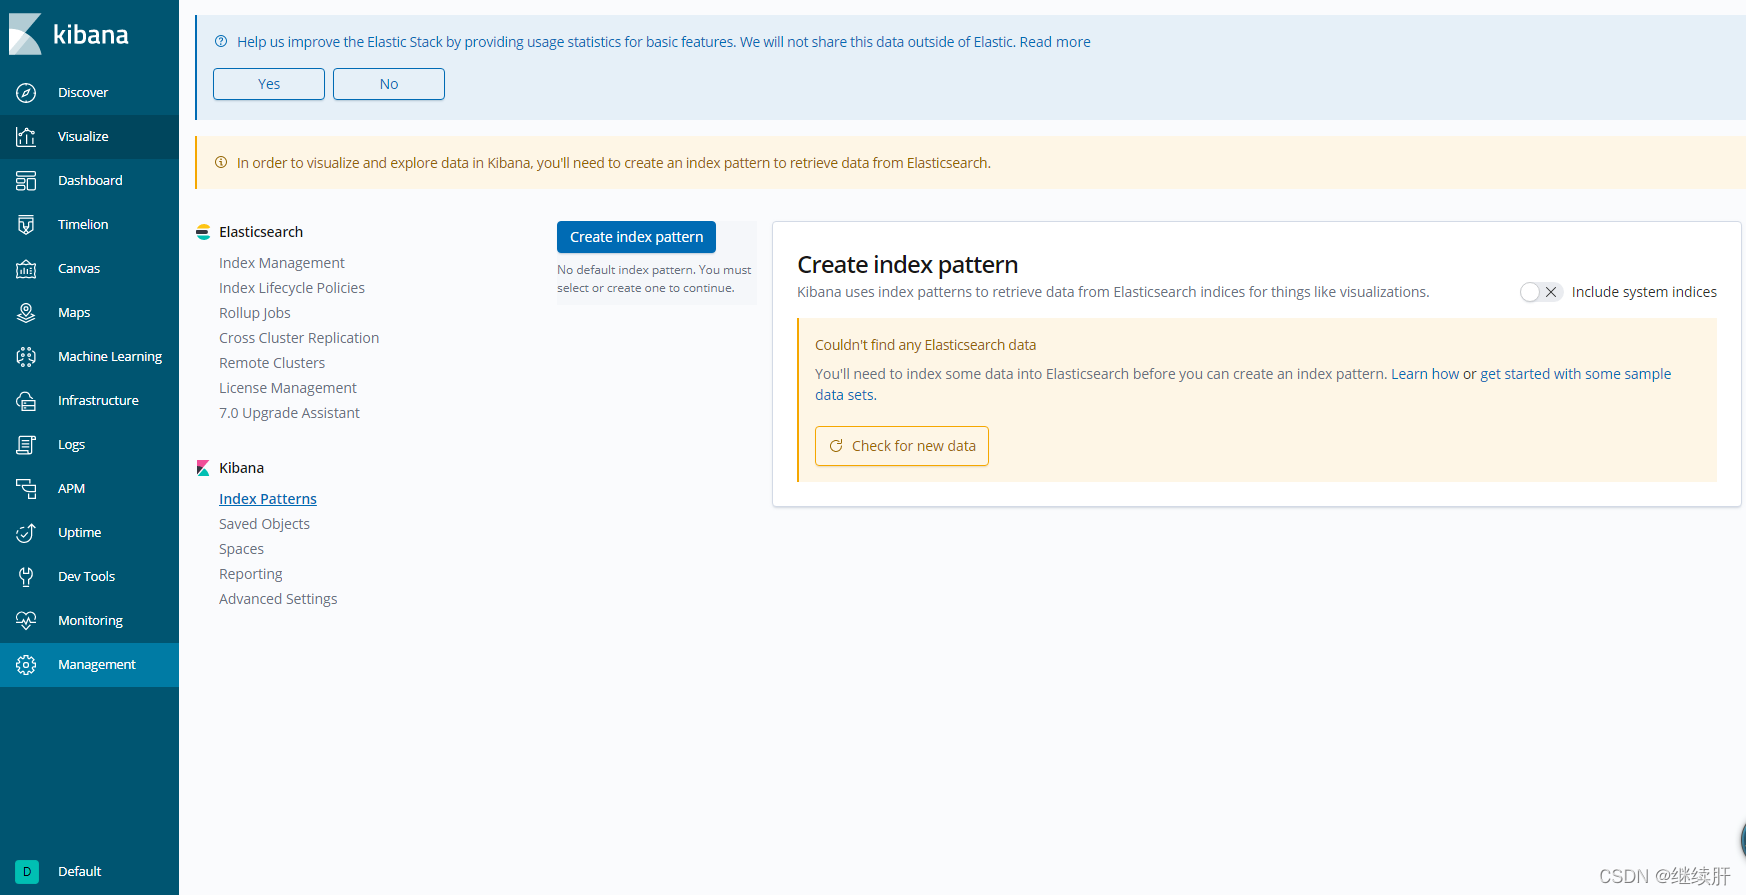The height and width of the screenshot is (895, 1746).
Task: Click the Kibana logo icon
Action: tap(25, 34)
